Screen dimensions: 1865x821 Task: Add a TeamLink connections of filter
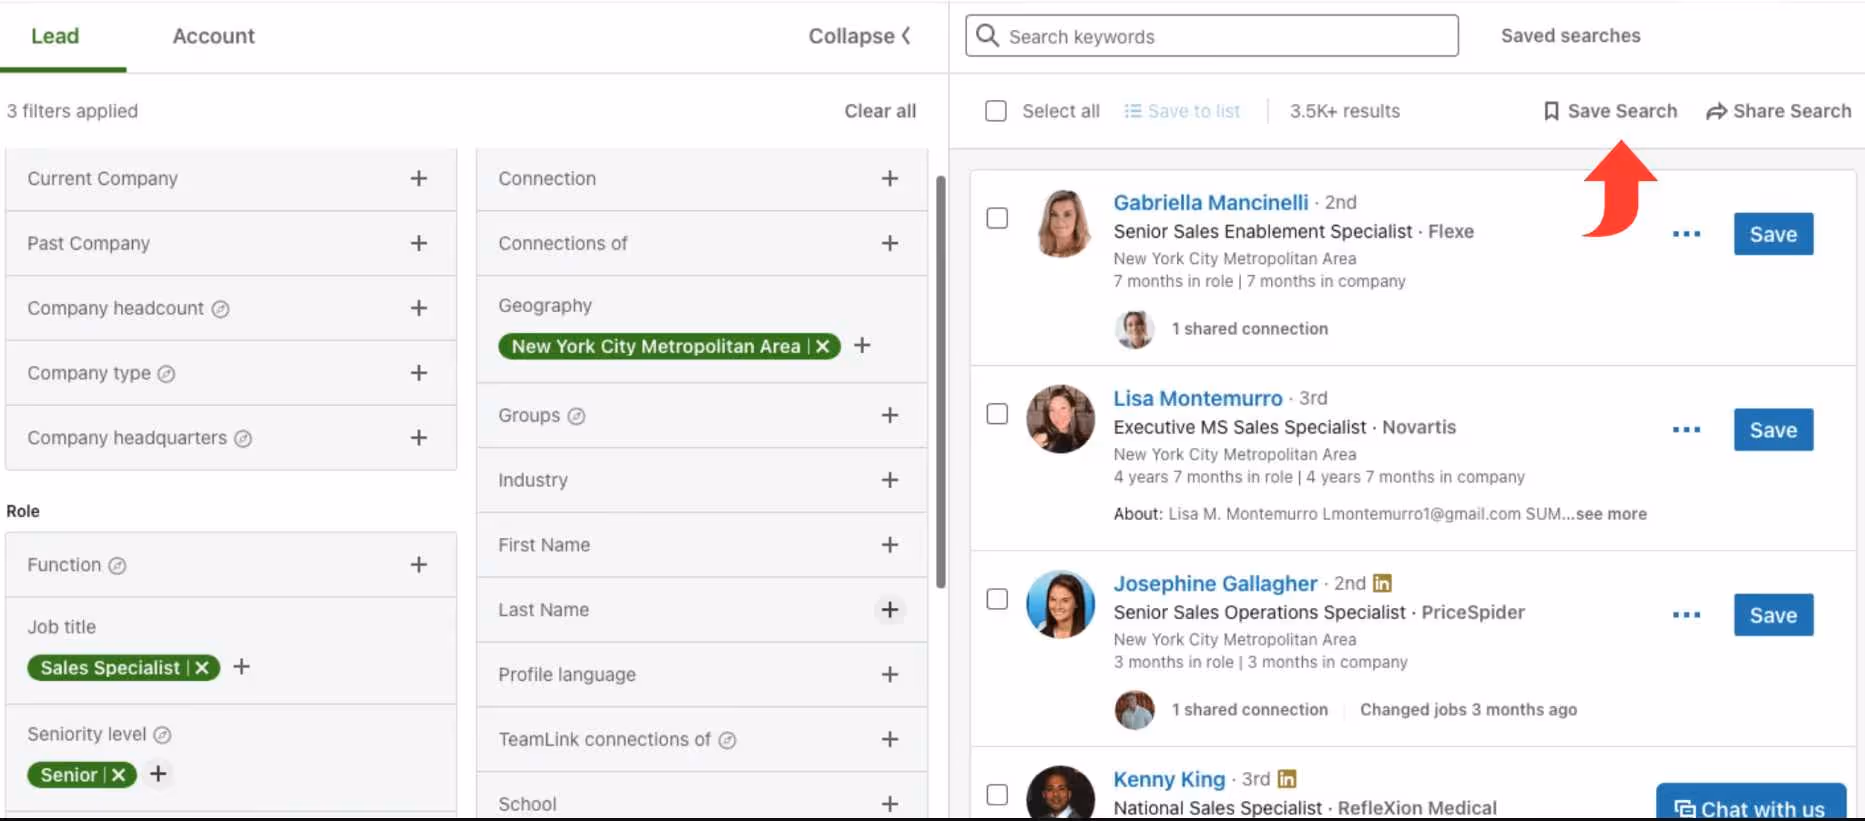tap(890, 740)
